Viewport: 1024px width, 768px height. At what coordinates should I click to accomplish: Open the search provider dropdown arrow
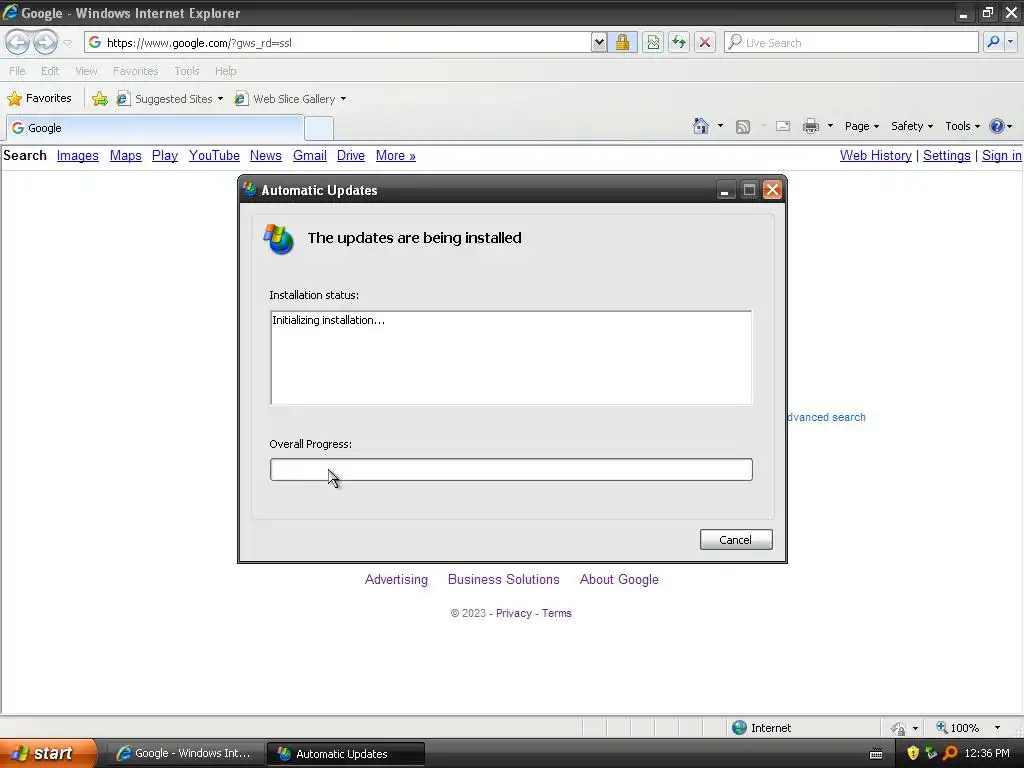coord(1011,42)
